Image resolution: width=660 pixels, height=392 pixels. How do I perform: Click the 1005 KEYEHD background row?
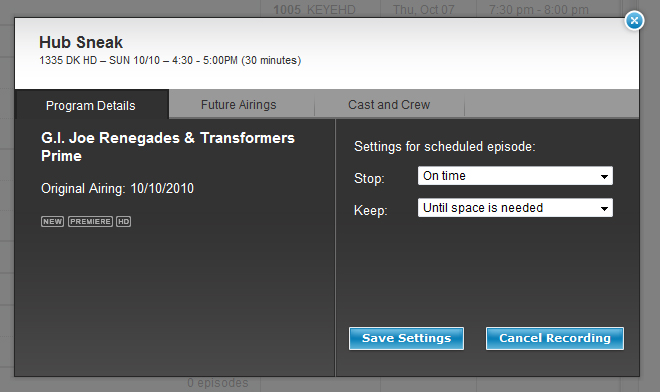click(314, 9)
